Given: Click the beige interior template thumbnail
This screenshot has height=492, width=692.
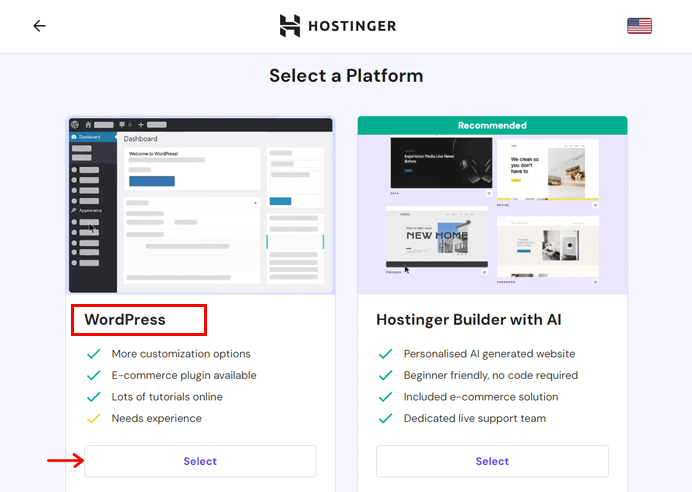Looking at the screenshot, I should pos(548,247).
